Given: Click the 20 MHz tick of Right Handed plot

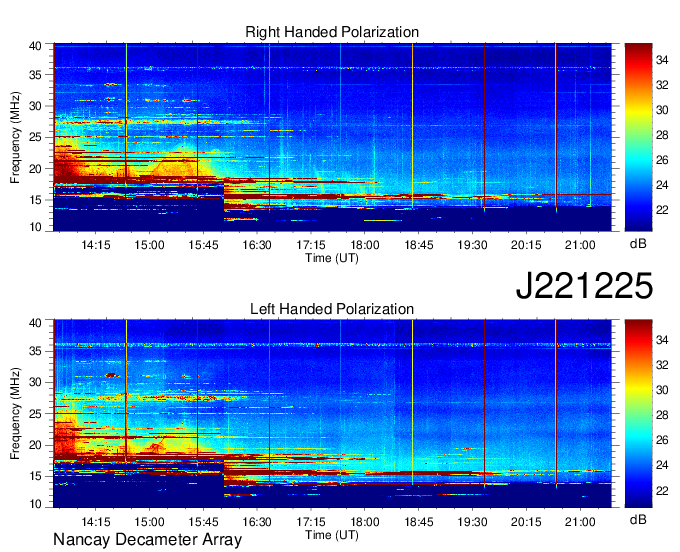Looking at the screenshot, I should (35, 168).
